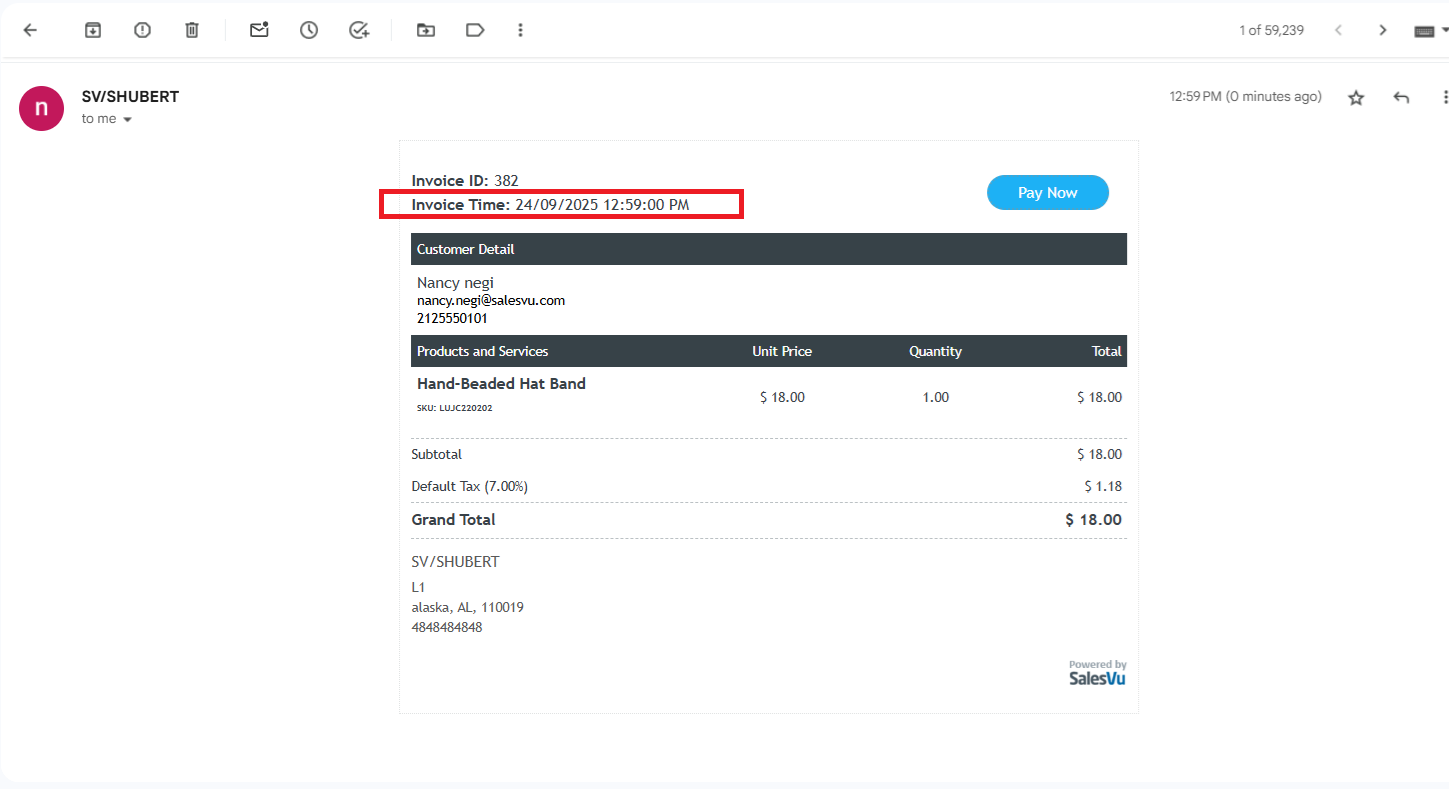Viewport: 1449px width, 789px height.
Task: Click Invoice ID 382 text
Action: (465, 181)
